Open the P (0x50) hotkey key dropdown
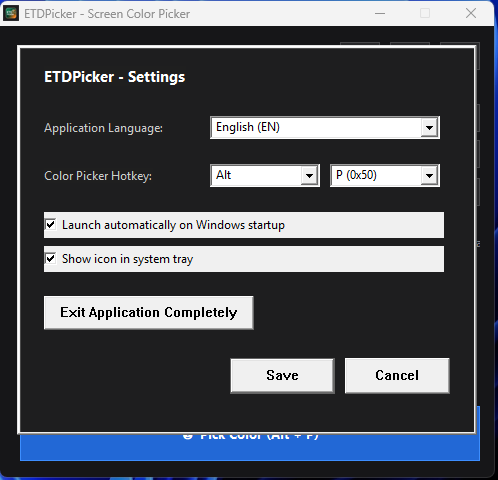Screen dimensions: 498x480 click(x=385, y=175)
